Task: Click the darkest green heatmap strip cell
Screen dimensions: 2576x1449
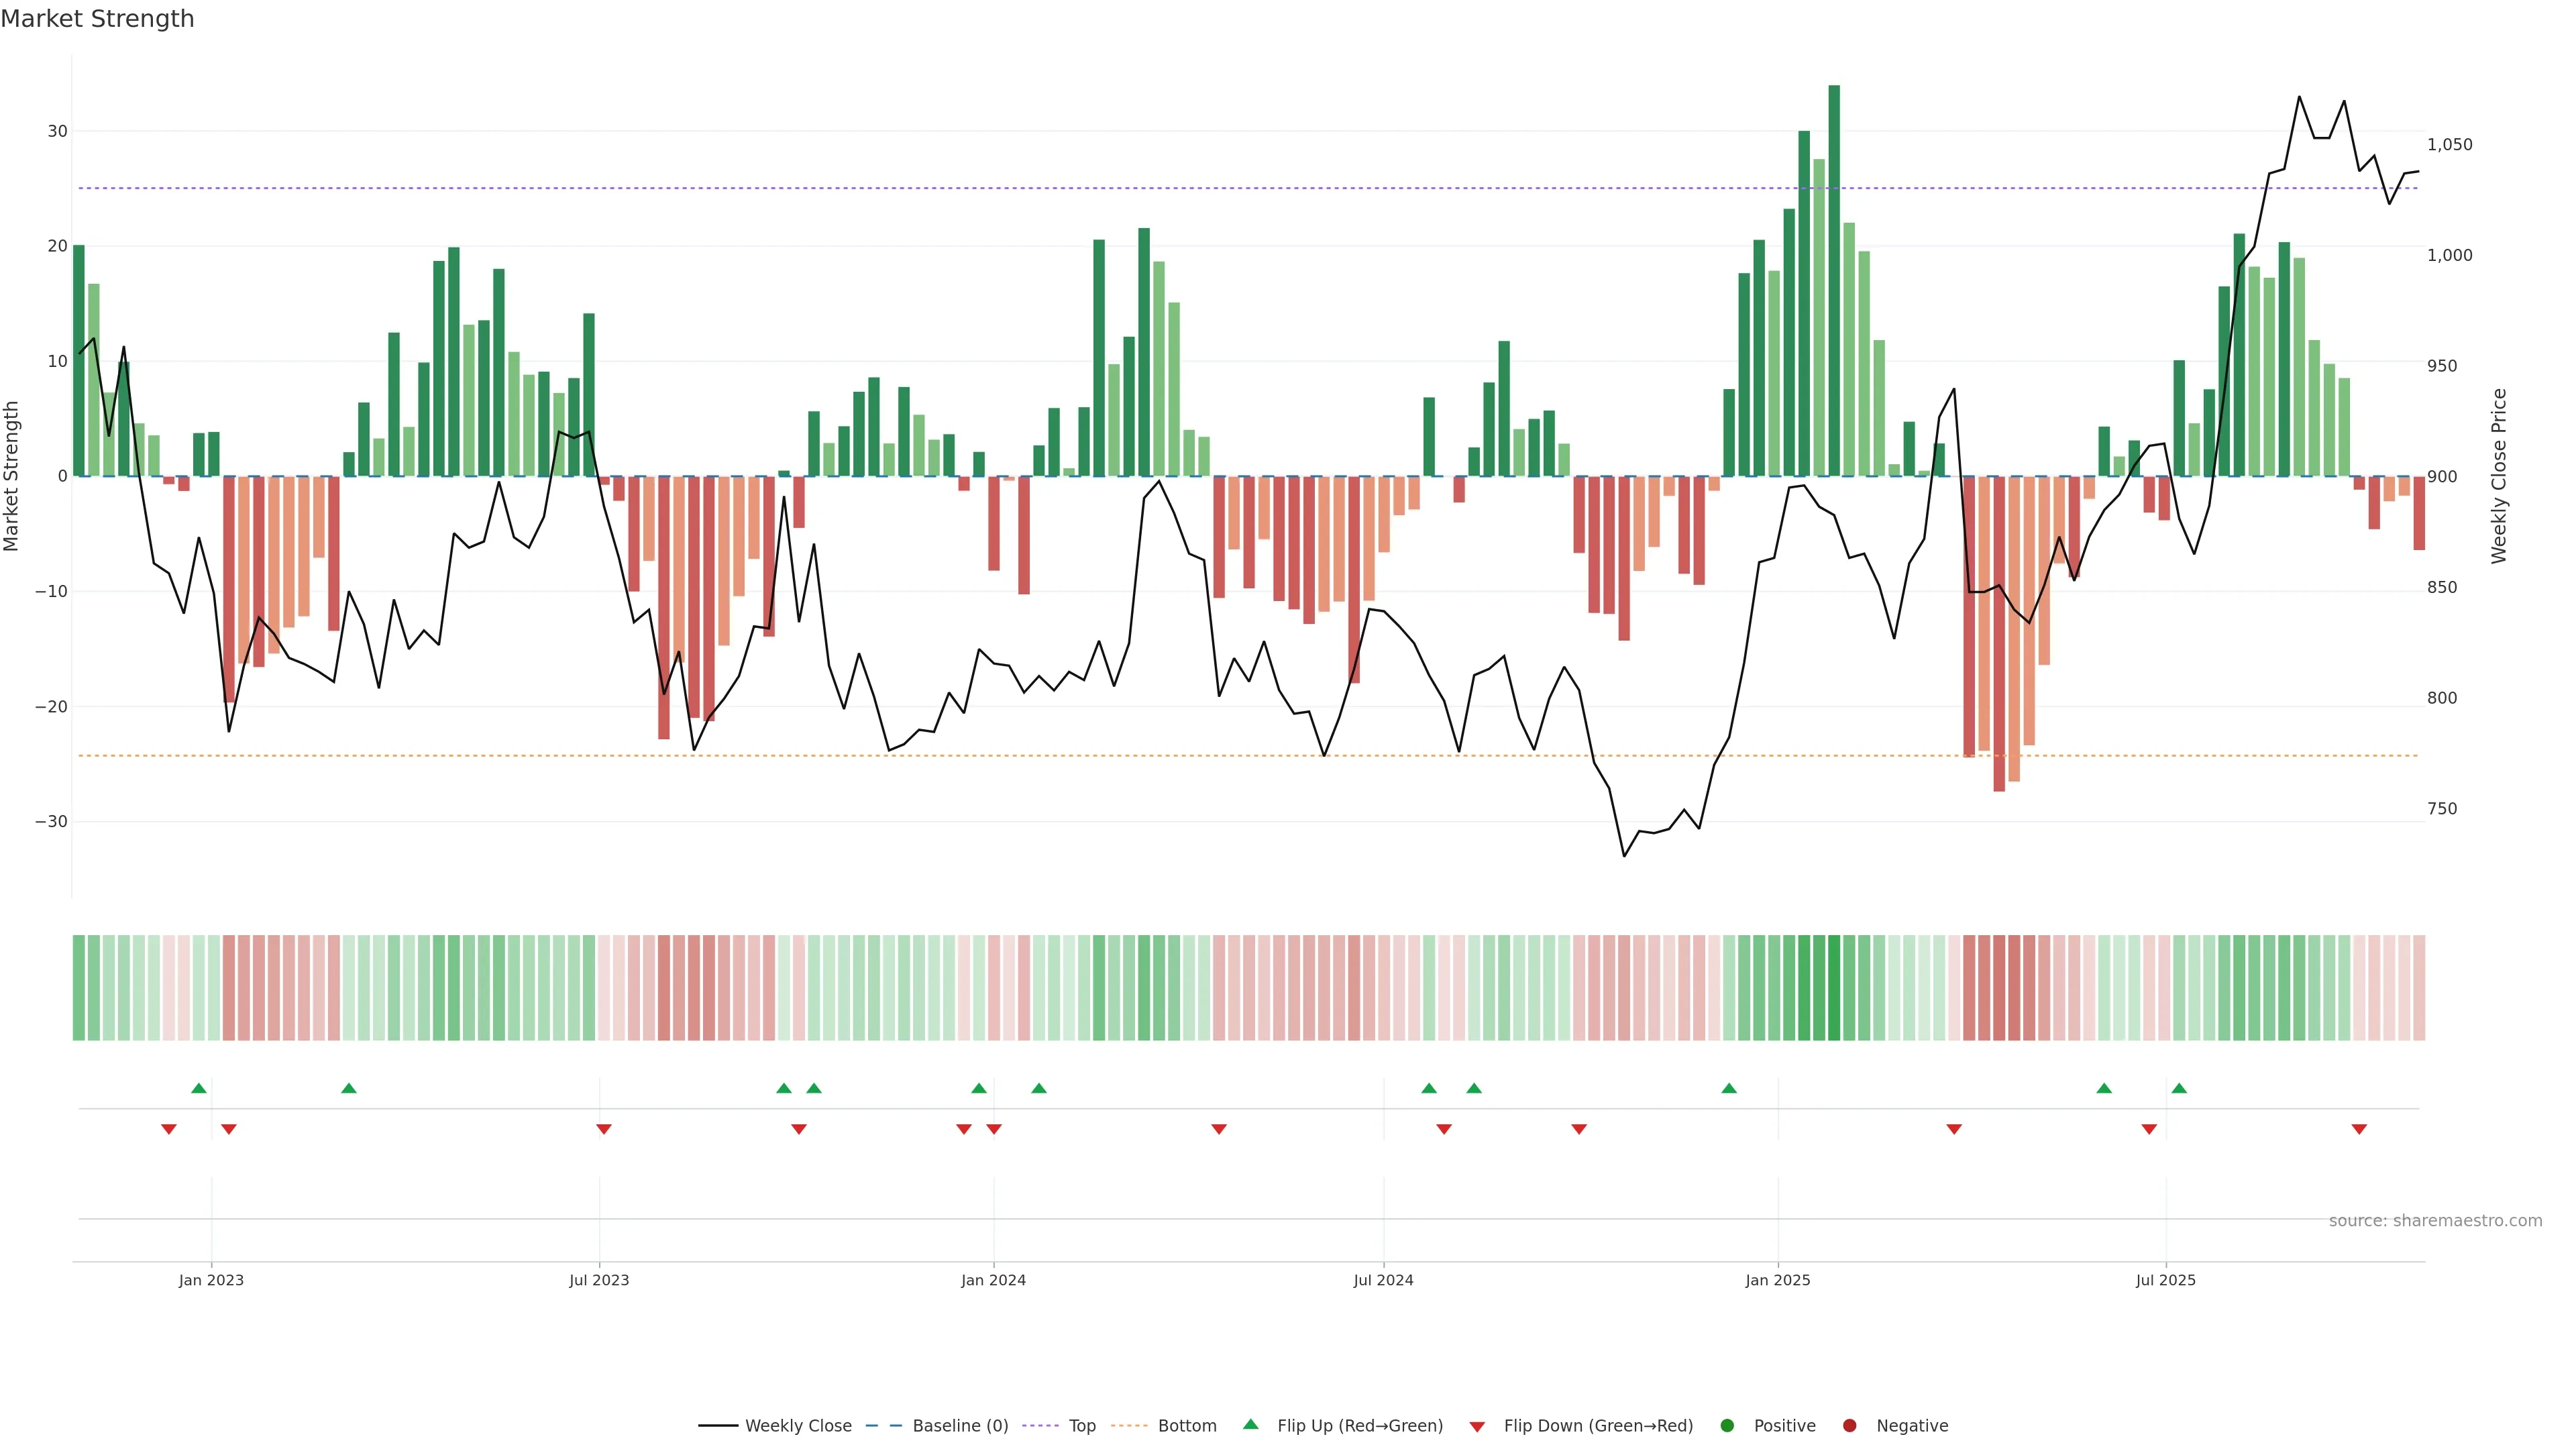Action: point(1834,988)
